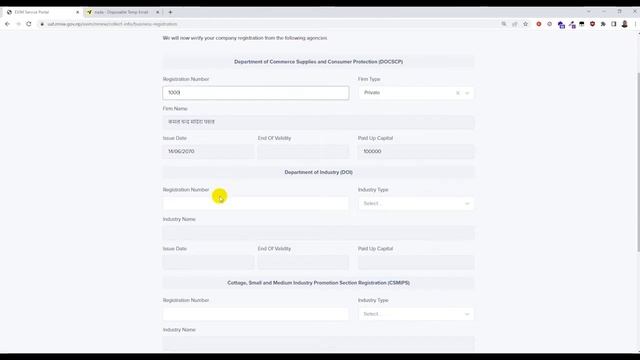Close the Service Portal tab
Screen dimensions: 640x360
pyautogui.click(x=78, y=12)
